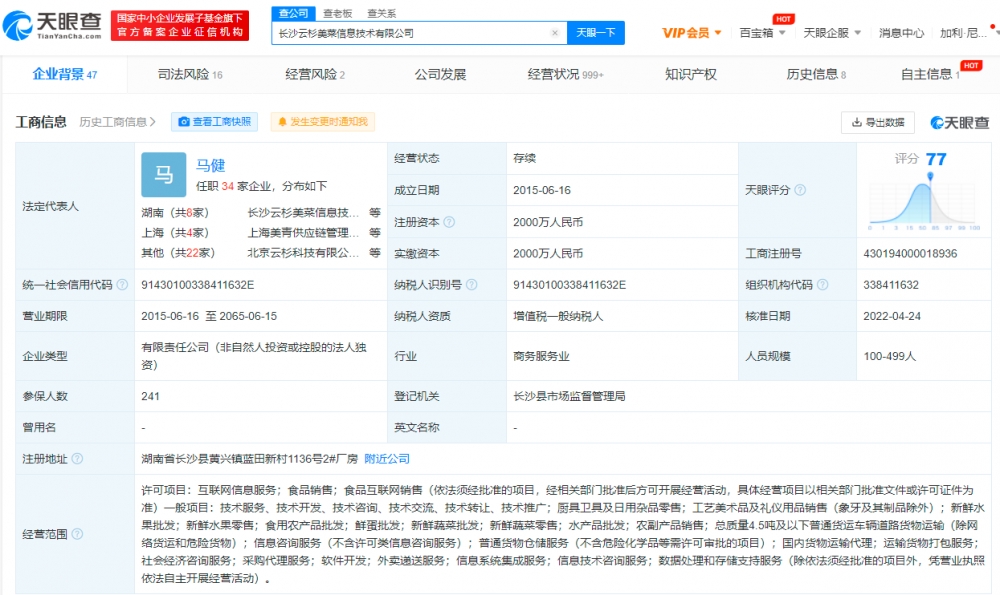Switch to the 企业背景 tab
This screenshot has height=595, width=1000.
click(x=64, y=75)
